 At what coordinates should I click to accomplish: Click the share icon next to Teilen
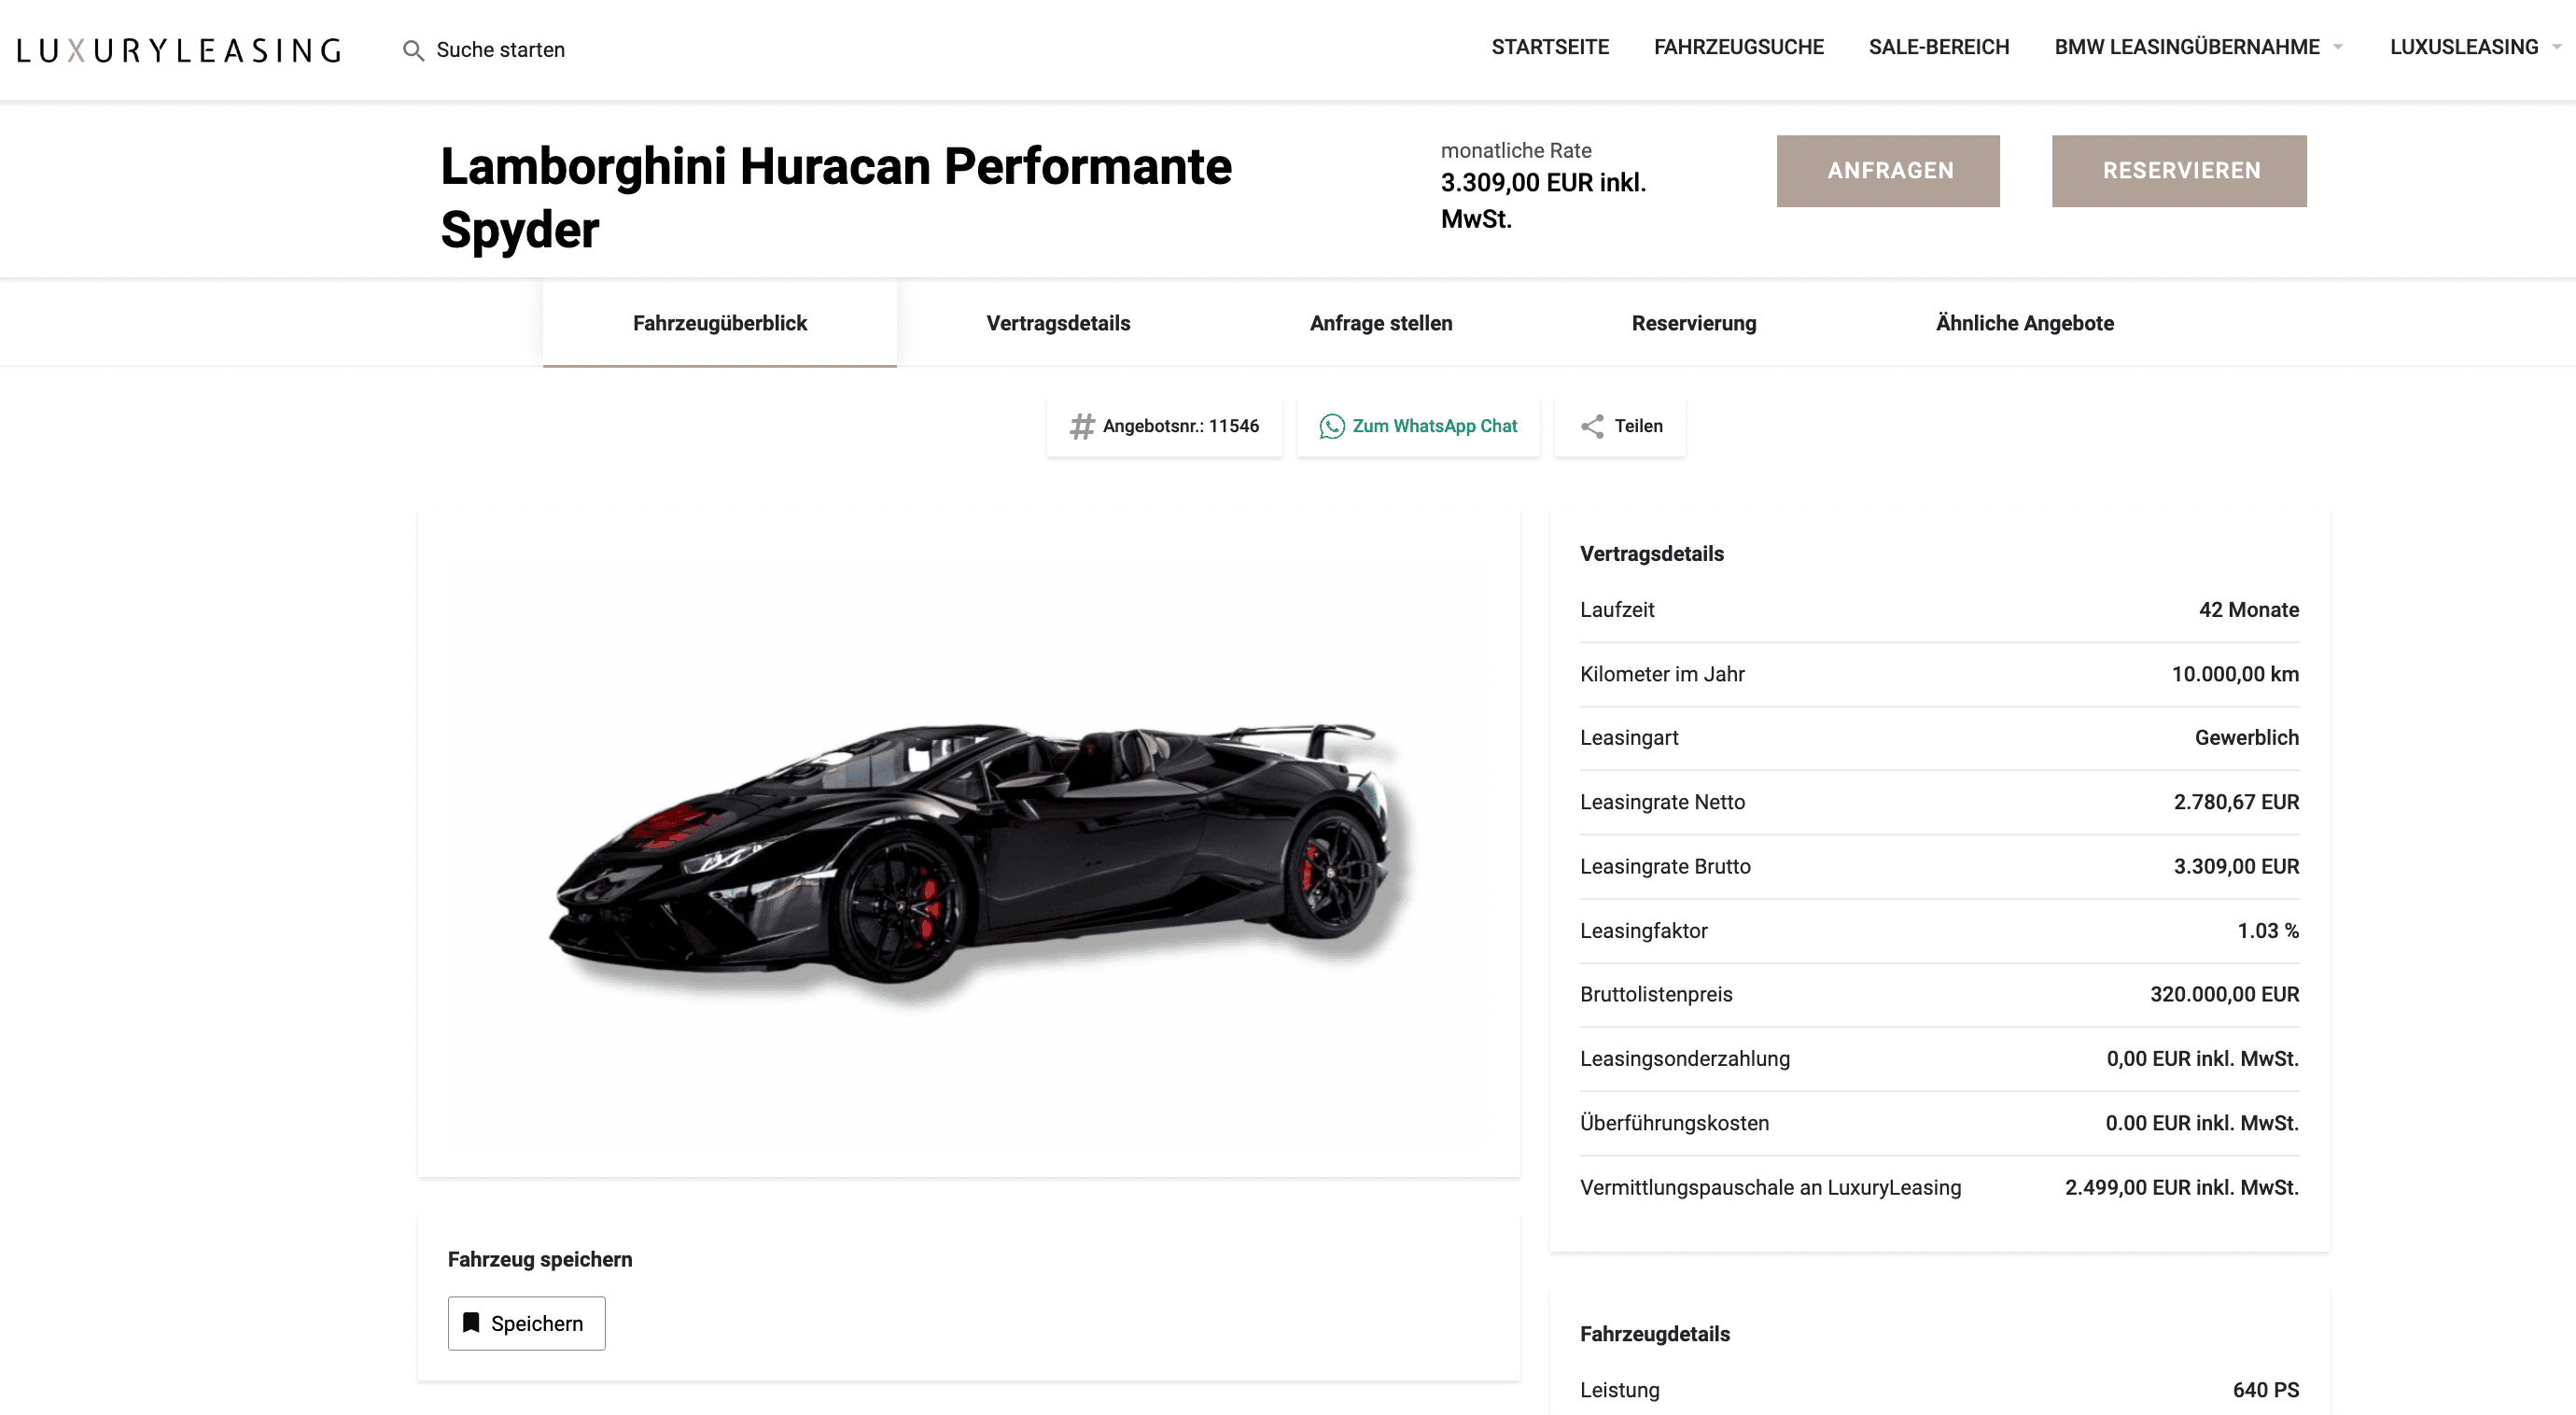tap(1592, 427)
